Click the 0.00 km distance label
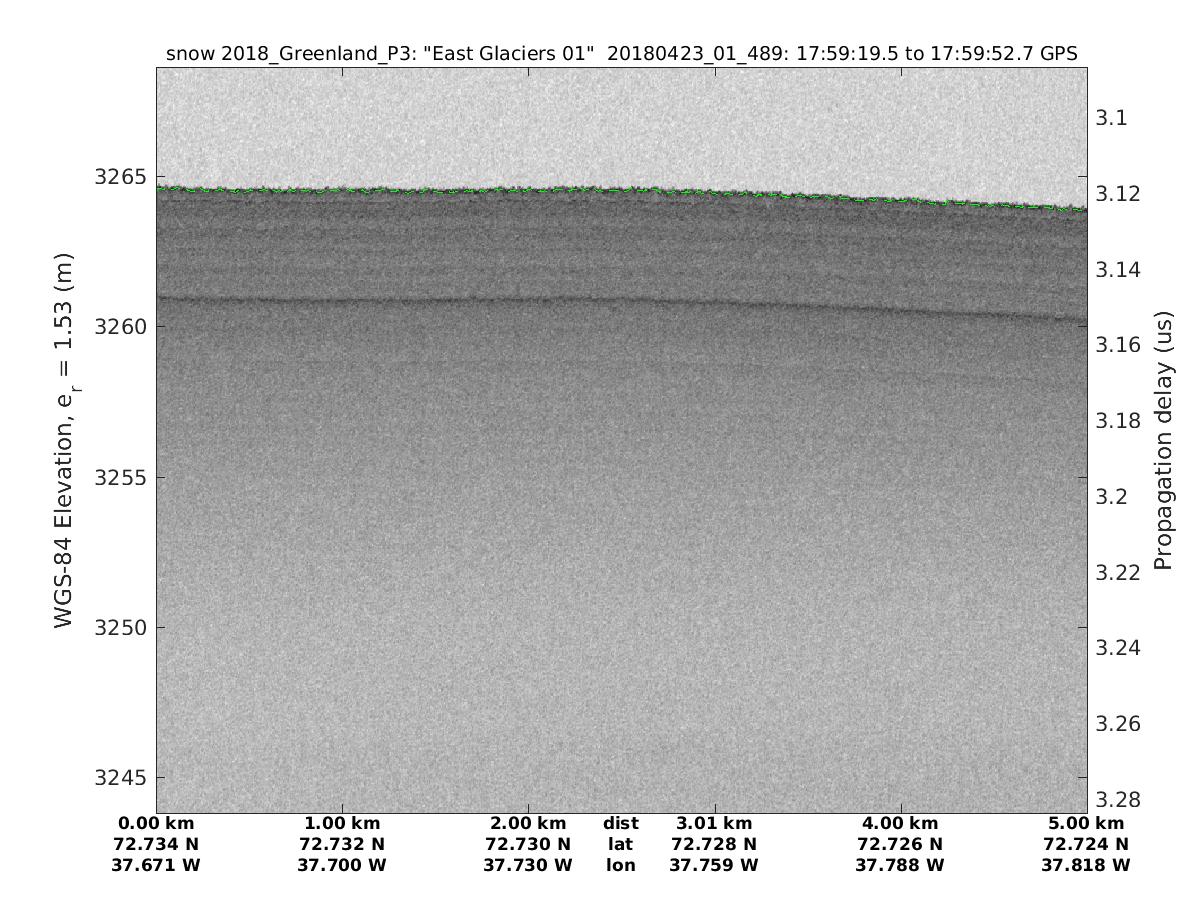The image size is (1200, 900). click(x=156, y=823)
